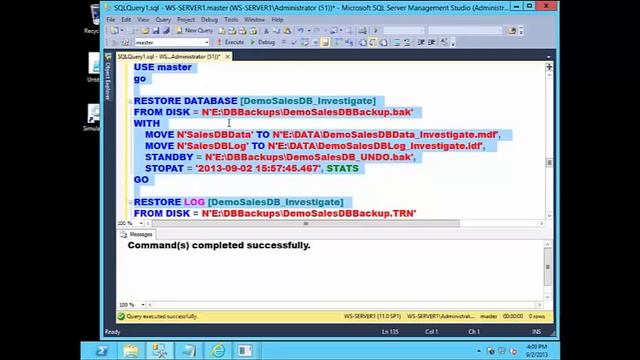Viewport: 640px width, 360px height.
Task: Click the Cancel Executing Query icon
Action: [x=284, y=42]
